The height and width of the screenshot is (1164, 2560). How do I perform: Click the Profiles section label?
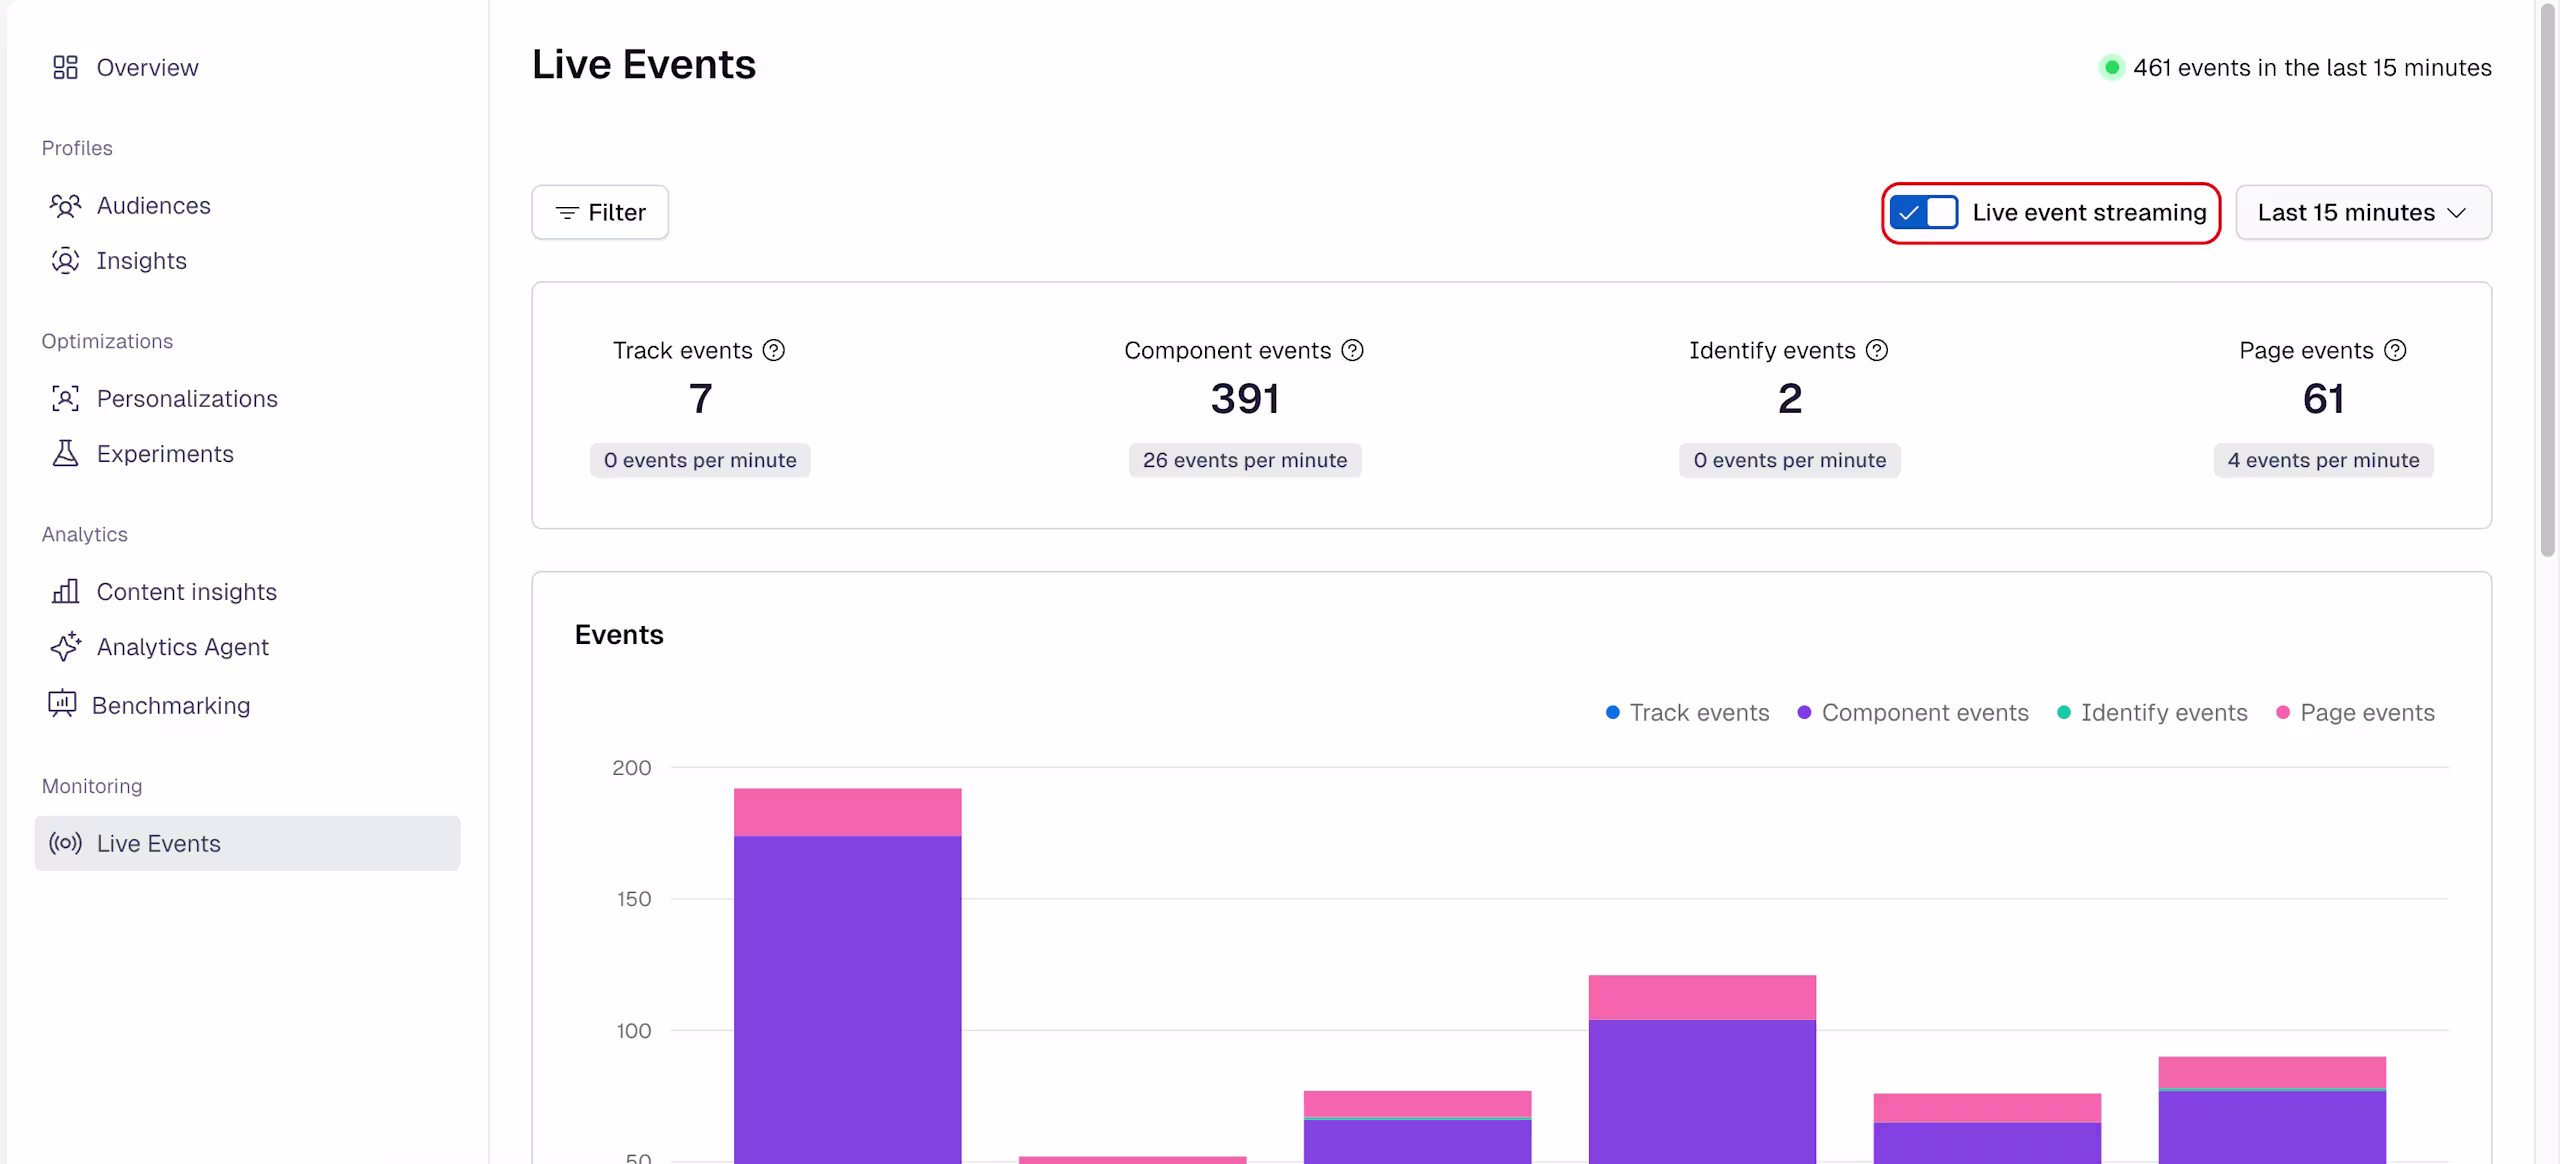pyautogui.click(x=77, y=148)
